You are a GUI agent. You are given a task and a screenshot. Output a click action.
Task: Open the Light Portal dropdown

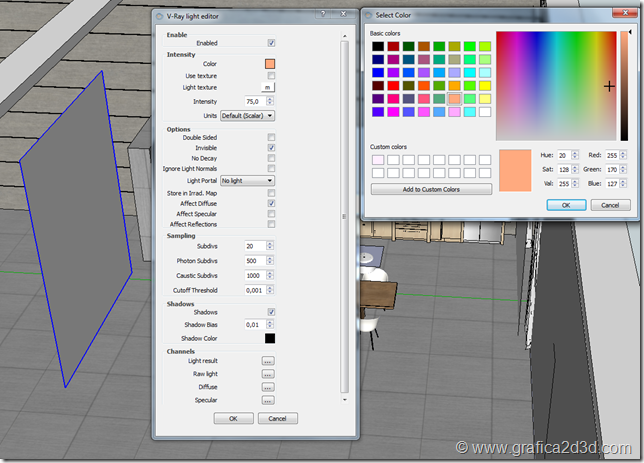[x=248, y=181]
